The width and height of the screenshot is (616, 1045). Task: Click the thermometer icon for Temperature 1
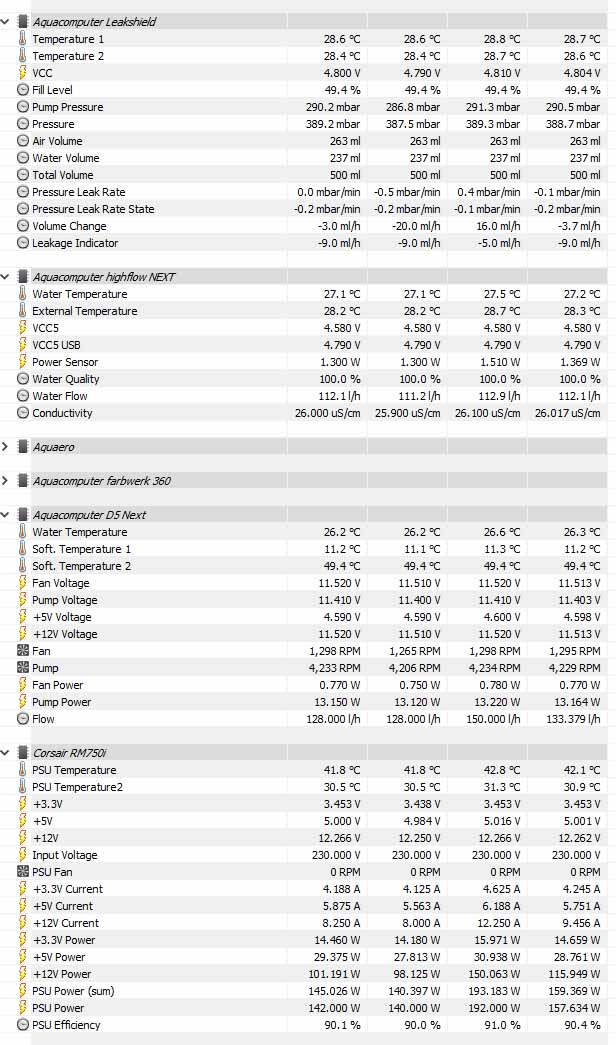[x=23, y=39]
